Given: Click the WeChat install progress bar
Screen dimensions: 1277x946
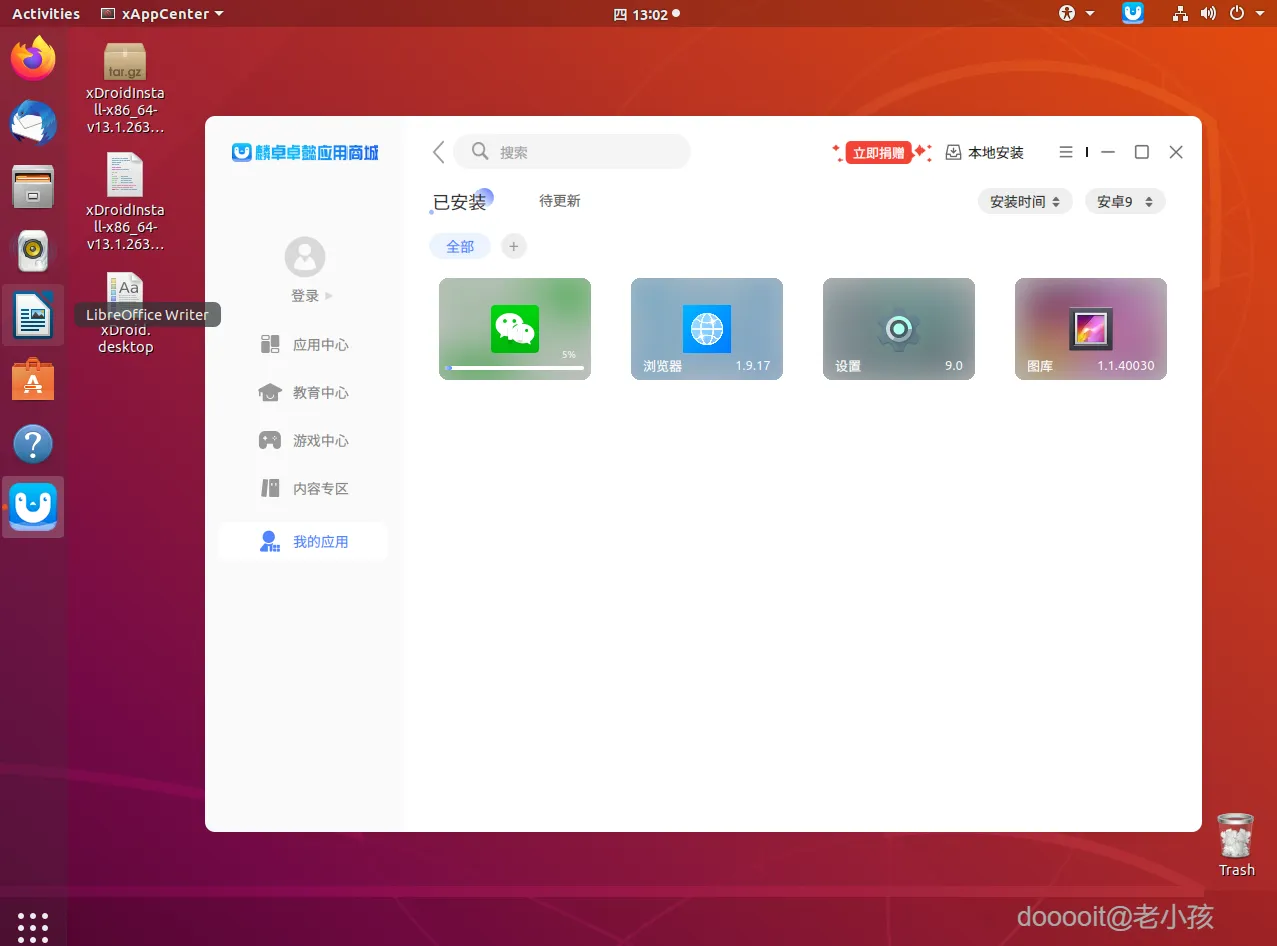Looking at the screenshot, I should click(515, 368).
